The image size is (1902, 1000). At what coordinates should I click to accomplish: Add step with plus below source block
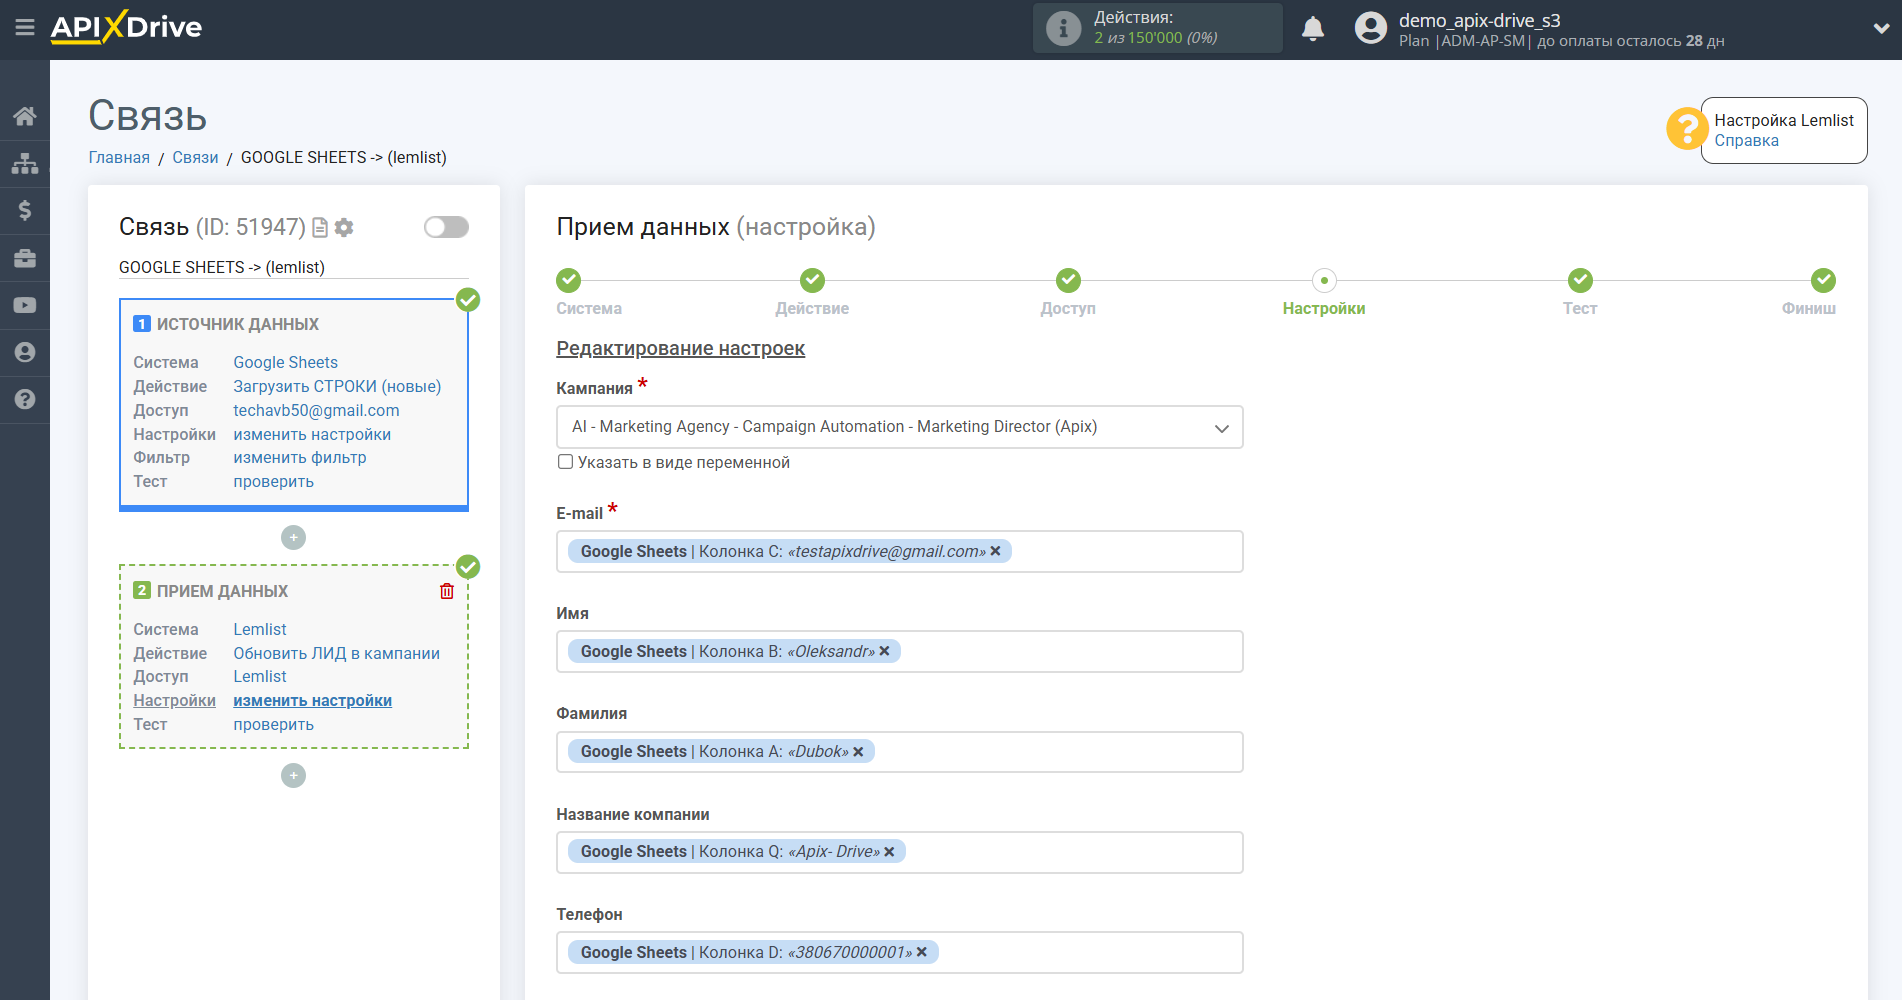[x=293, y=538]
